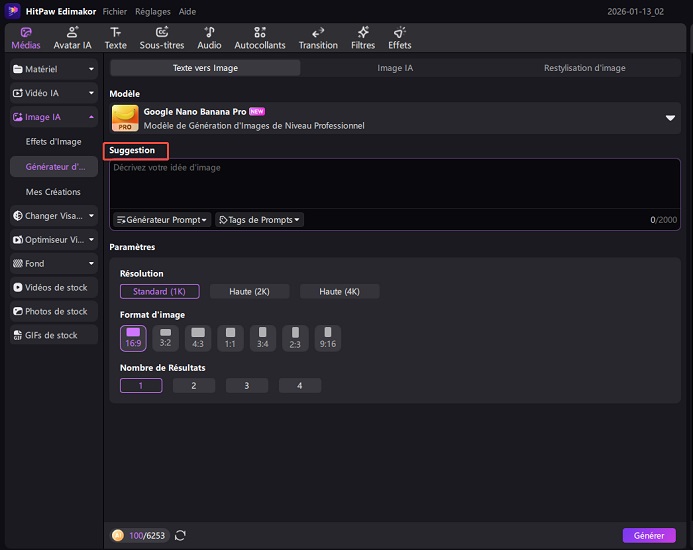The width and height of the screenshot is (693, 550).
Task: Switch to the Image IA tab
Action: click(x=395, y=68)
